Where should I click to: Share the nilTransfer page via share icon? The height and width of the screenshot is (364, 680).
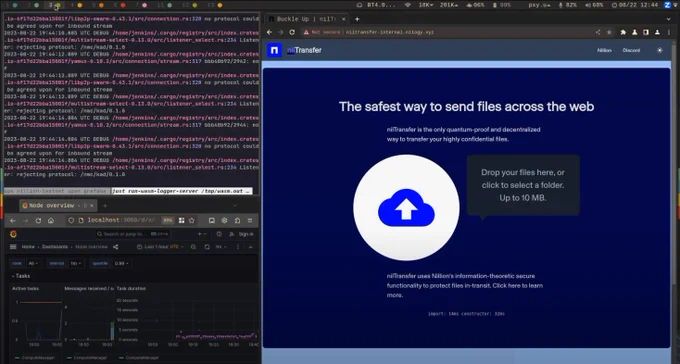click(x=598, y=32)
